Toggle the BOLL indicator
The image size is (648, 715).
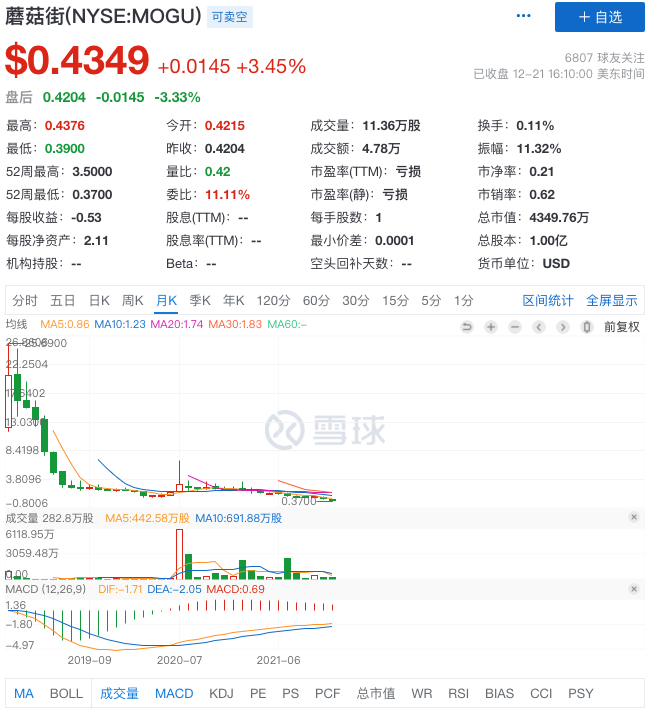click(x=66, y=694)
